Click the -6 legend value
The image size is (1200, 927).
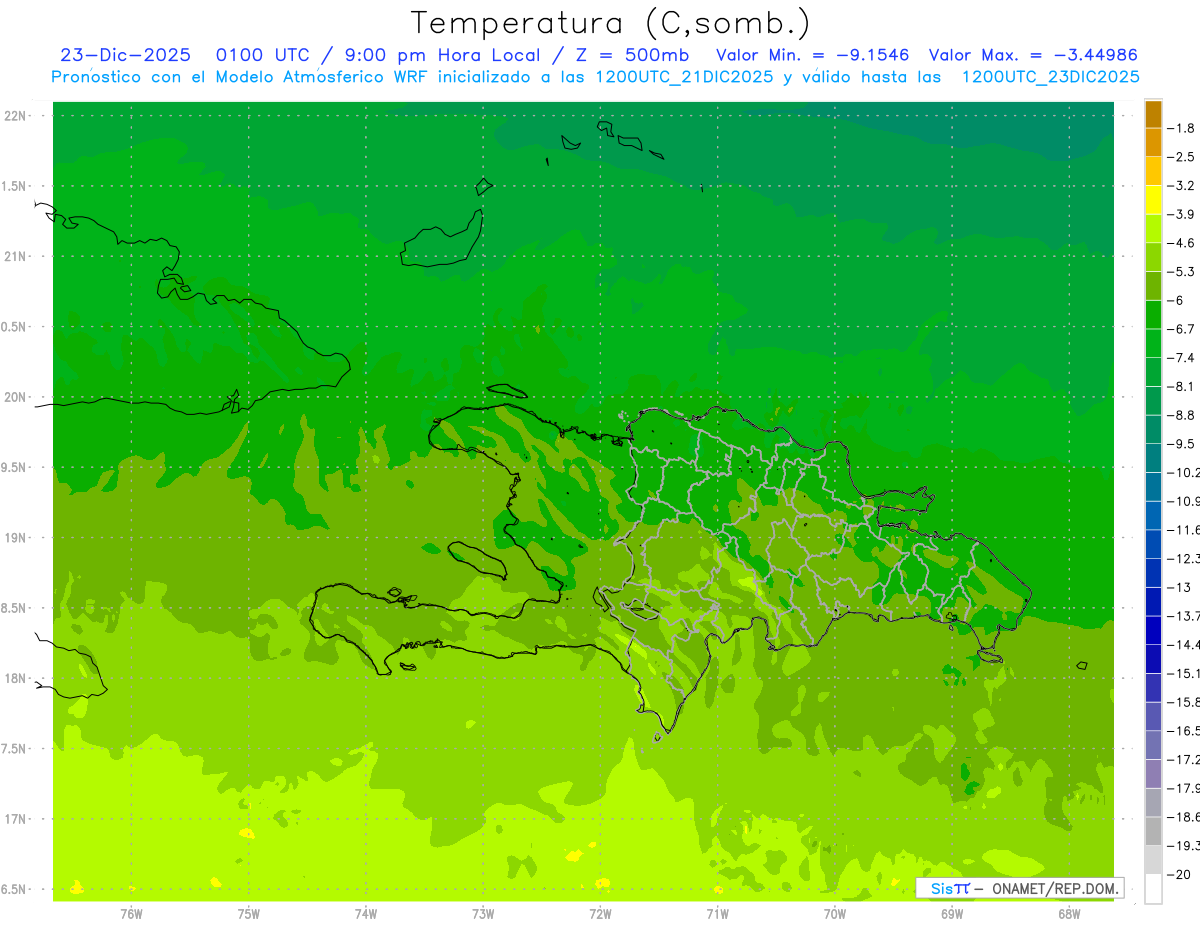(1175, 300)
